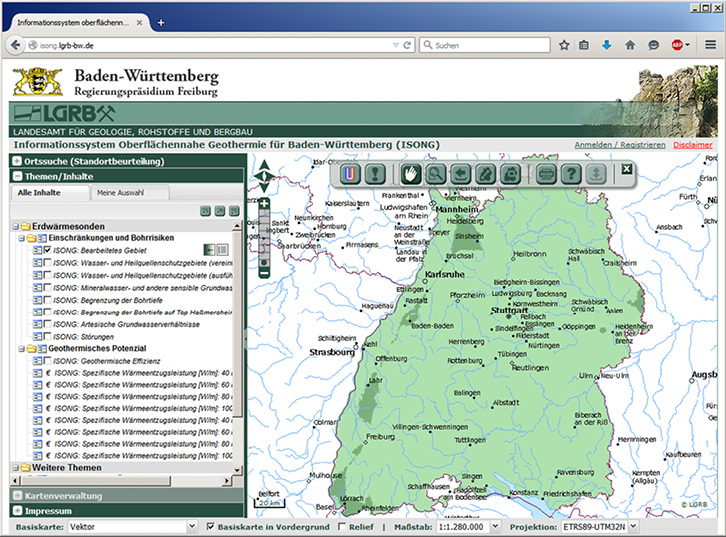Click the pencil drawing tool icon
This screenshot has height=537, width=726.
[485, 173]
